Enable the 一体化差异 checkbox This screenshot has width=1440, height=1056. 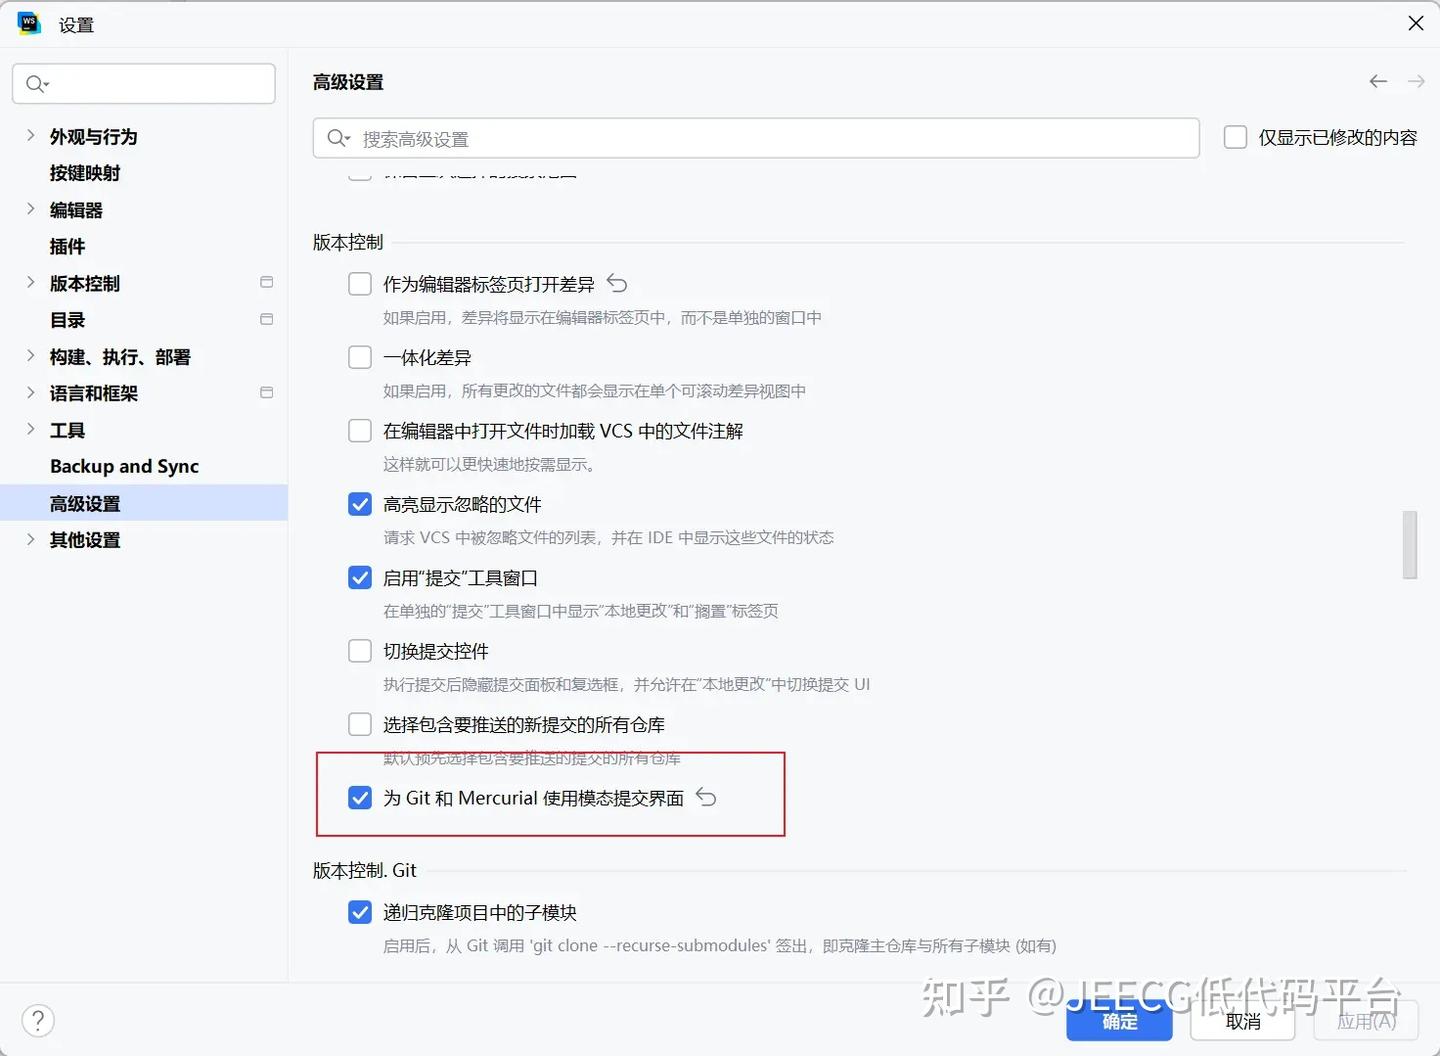pos(359,356)
